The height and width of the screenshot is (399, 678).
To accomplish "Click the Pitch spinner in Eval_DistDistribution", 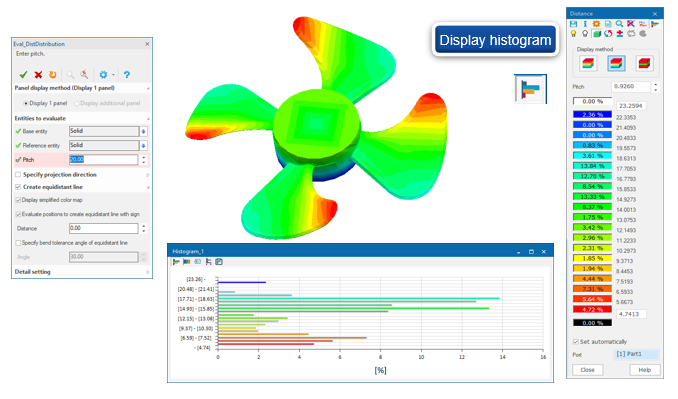I will pos(144,160).
